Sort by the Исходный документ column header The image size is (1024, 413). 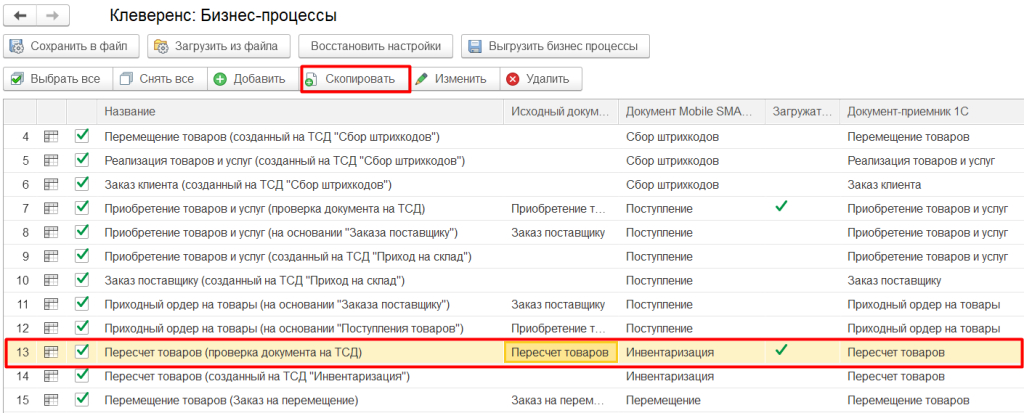[x=562, y=112]
